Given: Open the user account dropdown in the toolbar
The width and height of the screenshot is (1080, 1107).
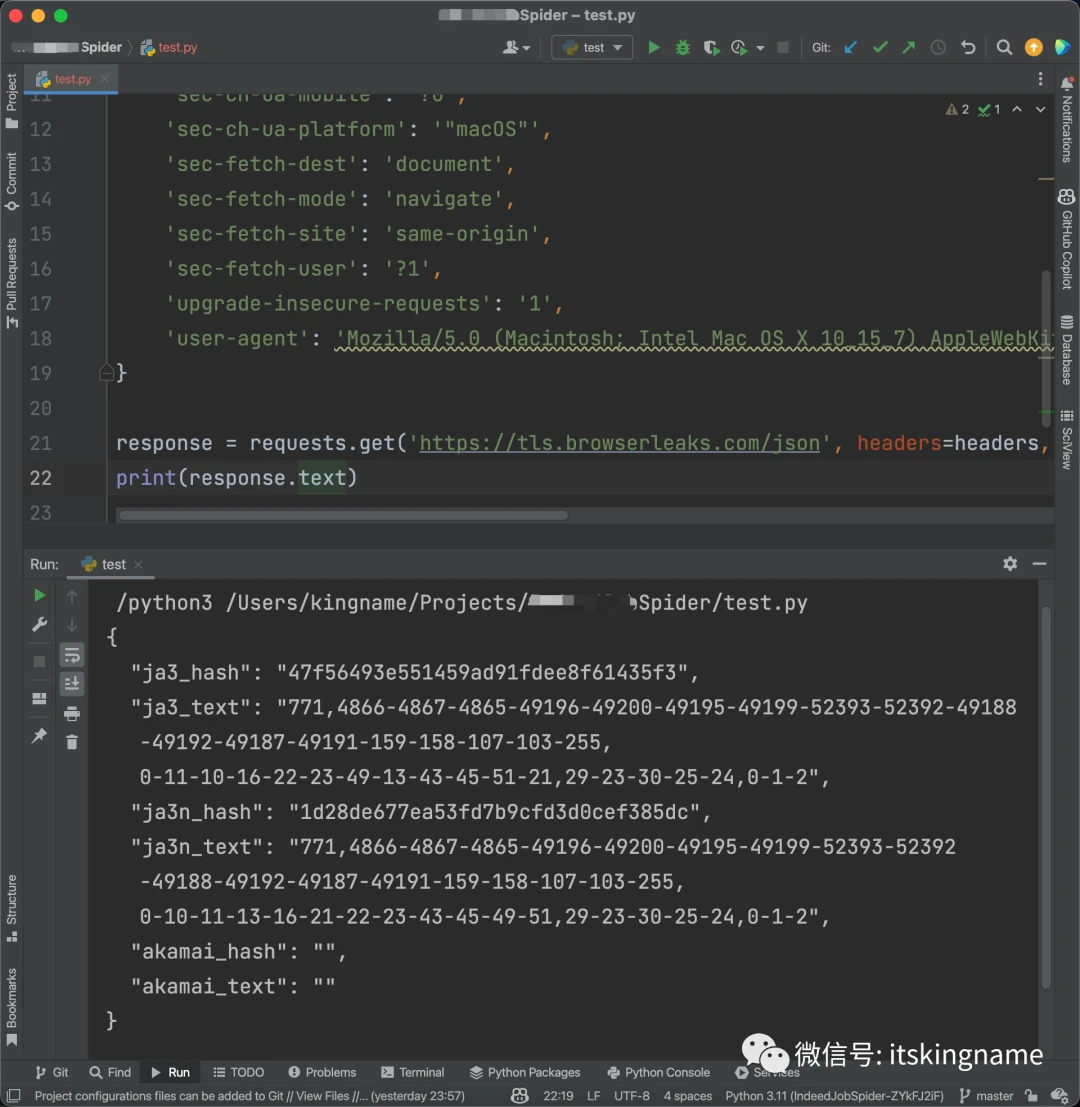Looking at the screenshot, I should click(516, 47).
